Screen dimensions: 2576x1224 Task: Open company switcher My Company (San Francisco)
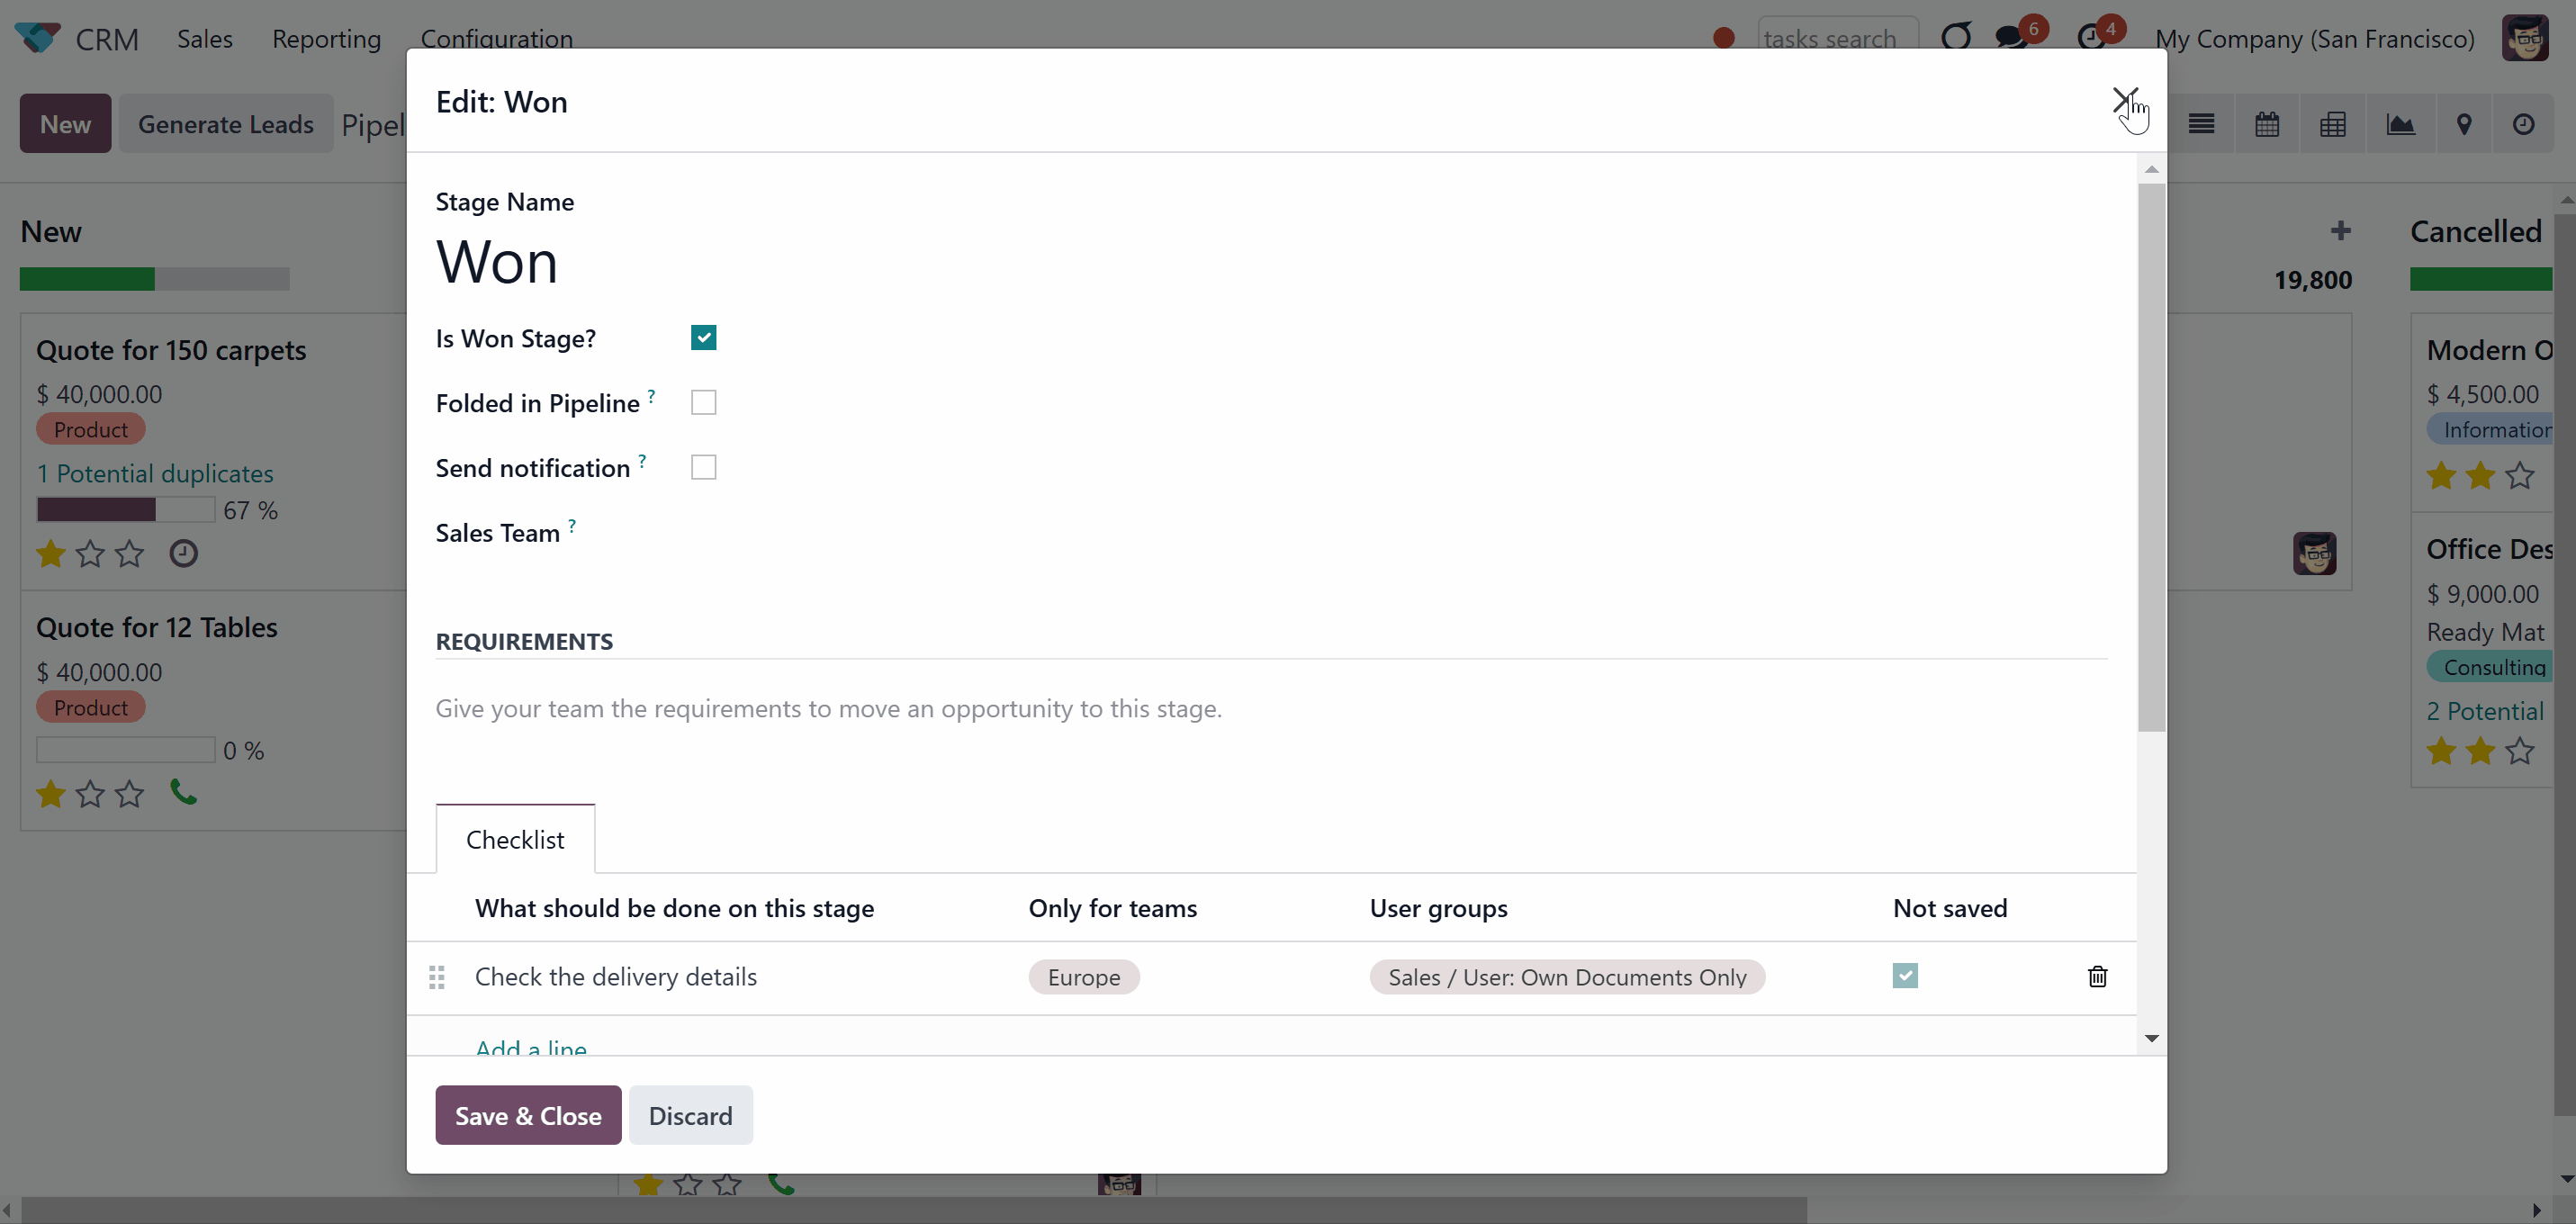[2314, 38]
